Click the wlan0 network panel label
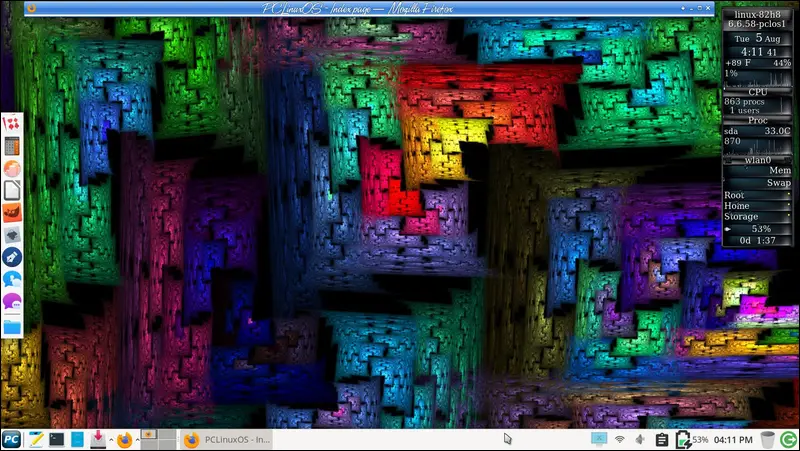Viewport: 800px width, 451px height. (757, 160)
